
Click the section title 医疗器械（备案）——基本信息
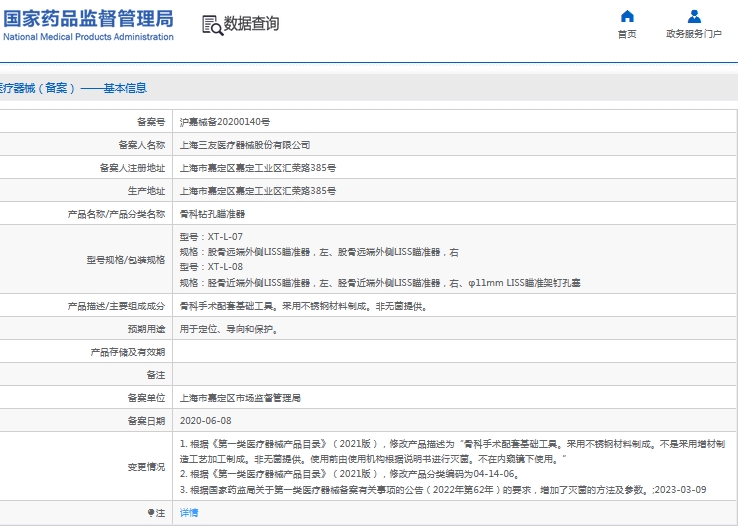[73, 88]
